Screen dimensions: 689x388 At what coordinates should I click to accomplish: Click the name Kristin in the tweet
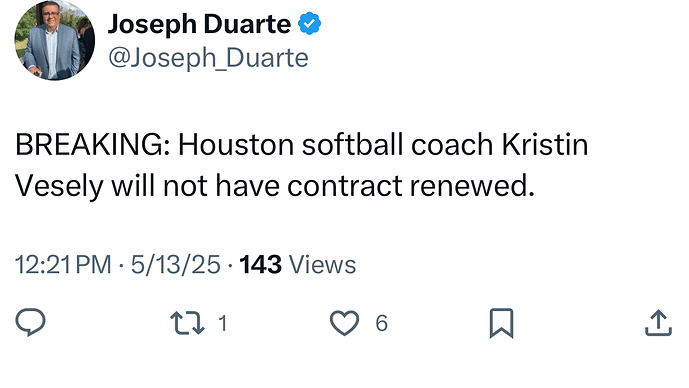pos(545,145)
